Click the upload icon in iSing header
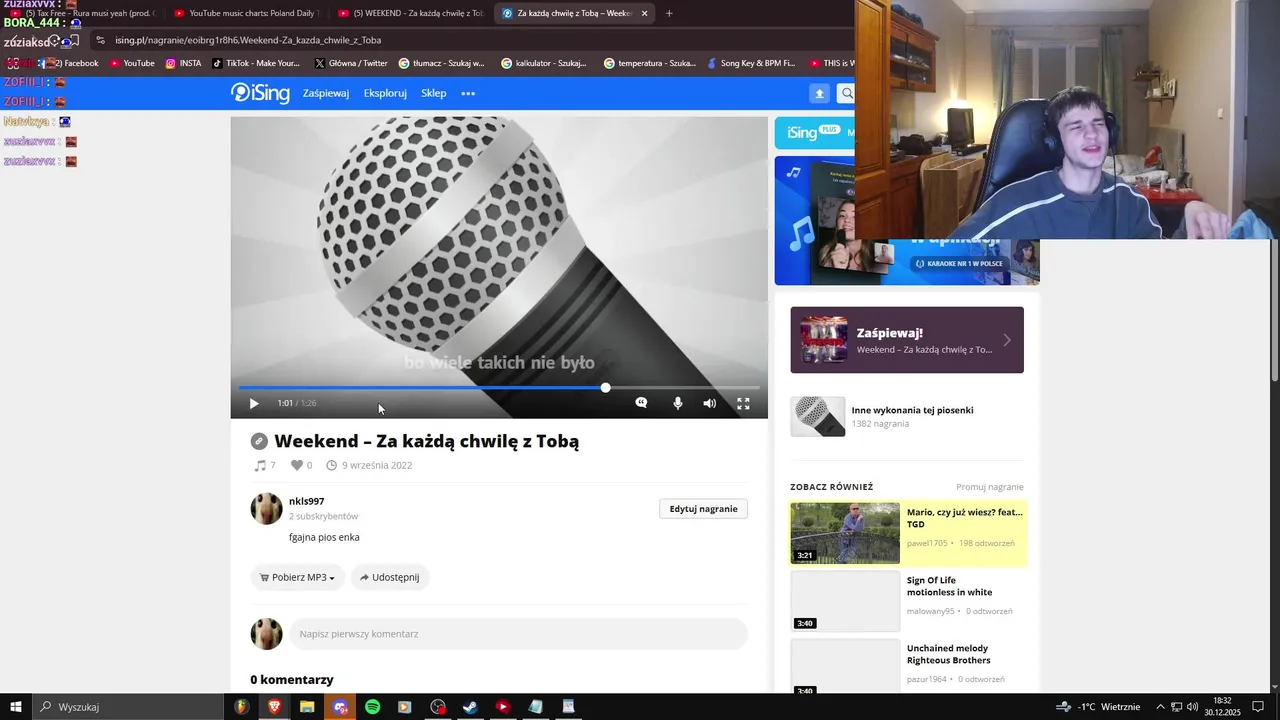 [x=819, y=93]
